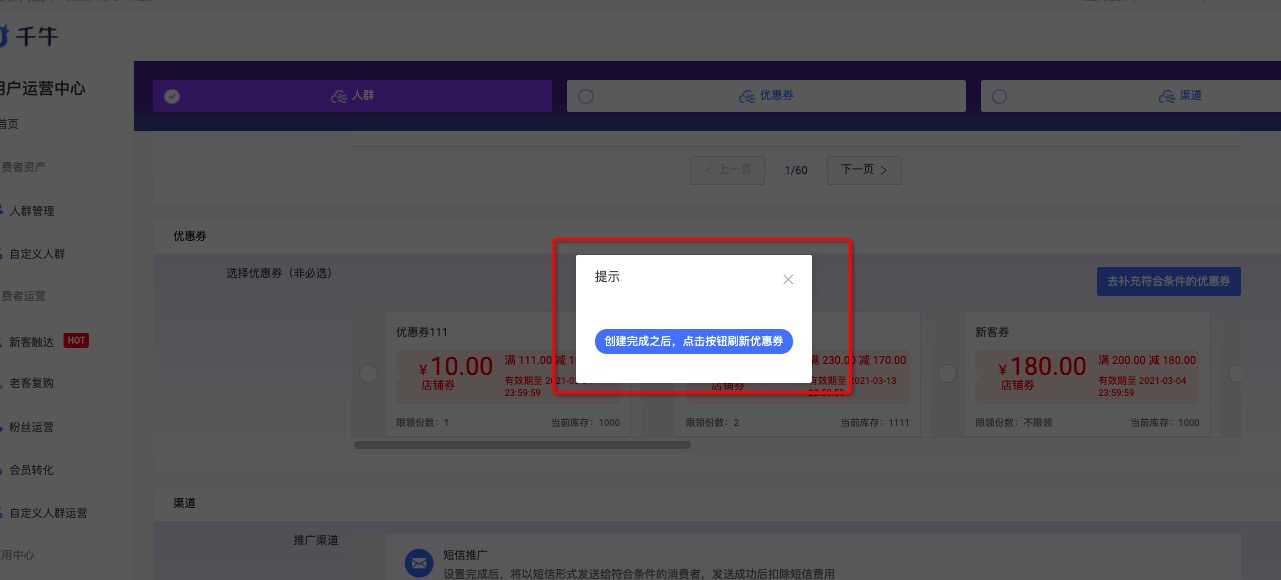
Task: Click the empty circle in 渠道 step
Action: coord(1000,97)
